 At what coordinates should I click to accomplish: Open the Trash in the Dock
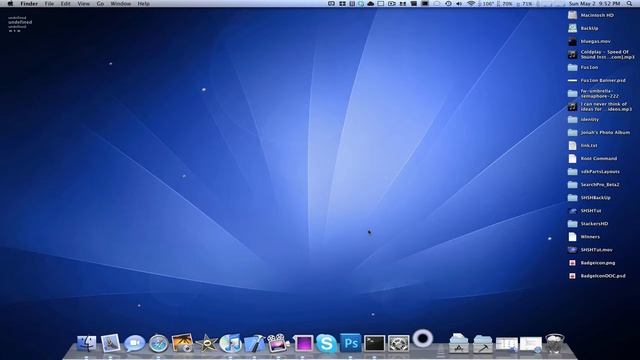pyautogui.click(x=554, y=343)
